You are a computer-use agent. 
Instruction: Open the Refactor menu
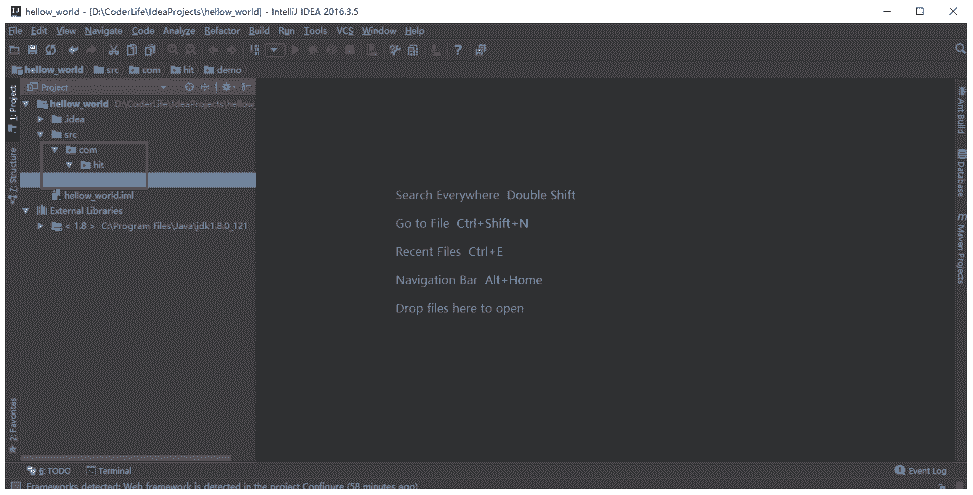(x=222, y=31)
